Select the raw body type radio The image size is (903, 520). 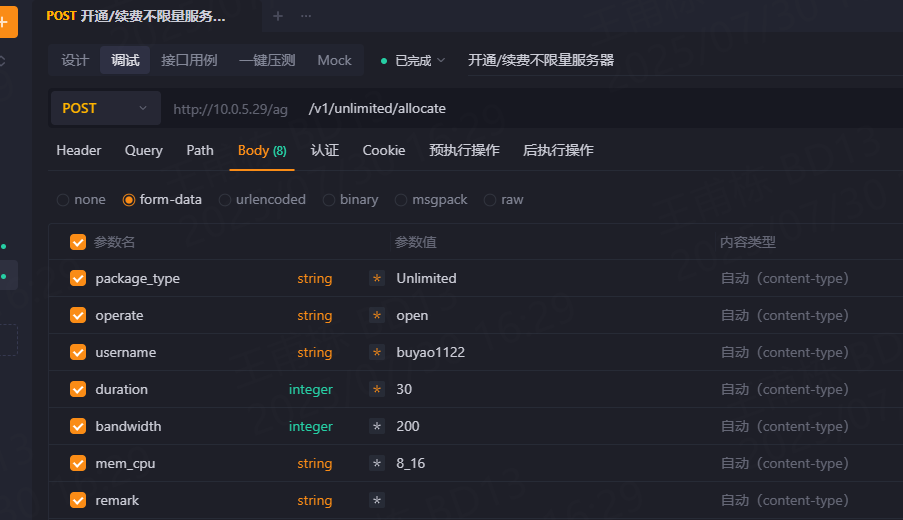click(490, 200)
